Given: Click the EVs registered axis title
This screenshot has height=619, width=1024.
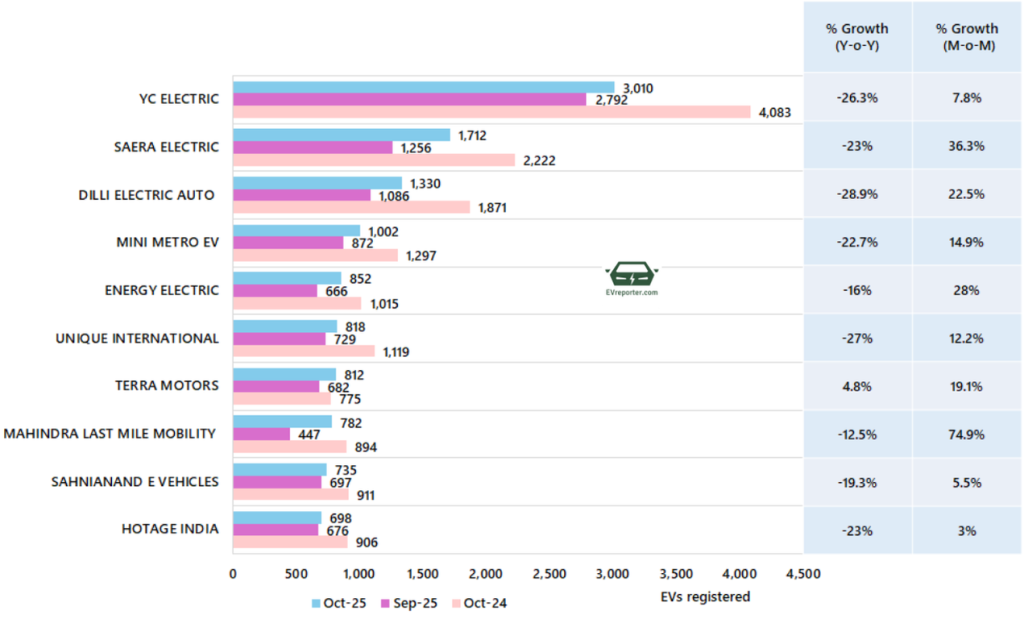Looking at the screenshot, I should pos(705,597).
